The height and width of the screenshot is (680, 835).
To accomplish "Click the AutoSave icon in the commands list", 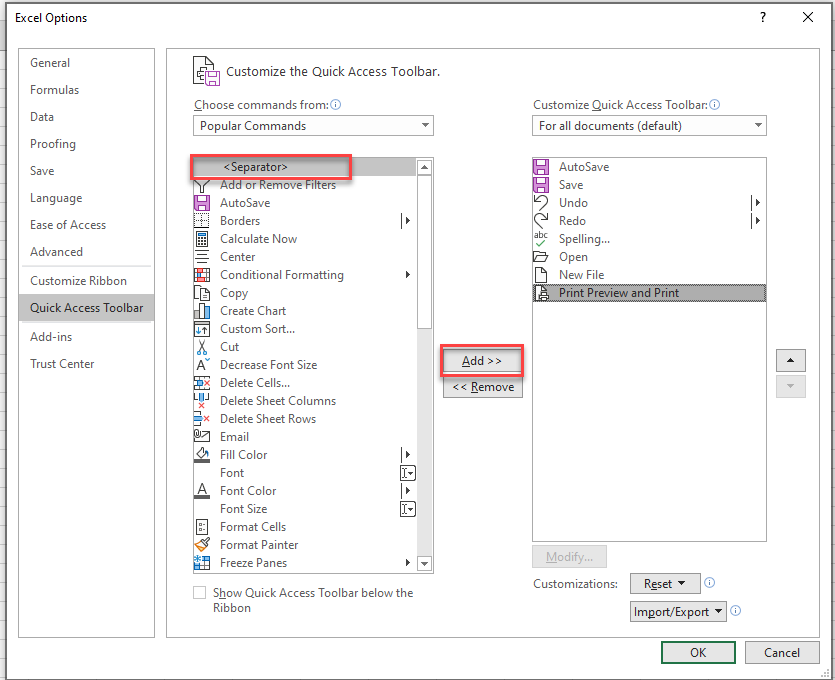I will point(202,203).
